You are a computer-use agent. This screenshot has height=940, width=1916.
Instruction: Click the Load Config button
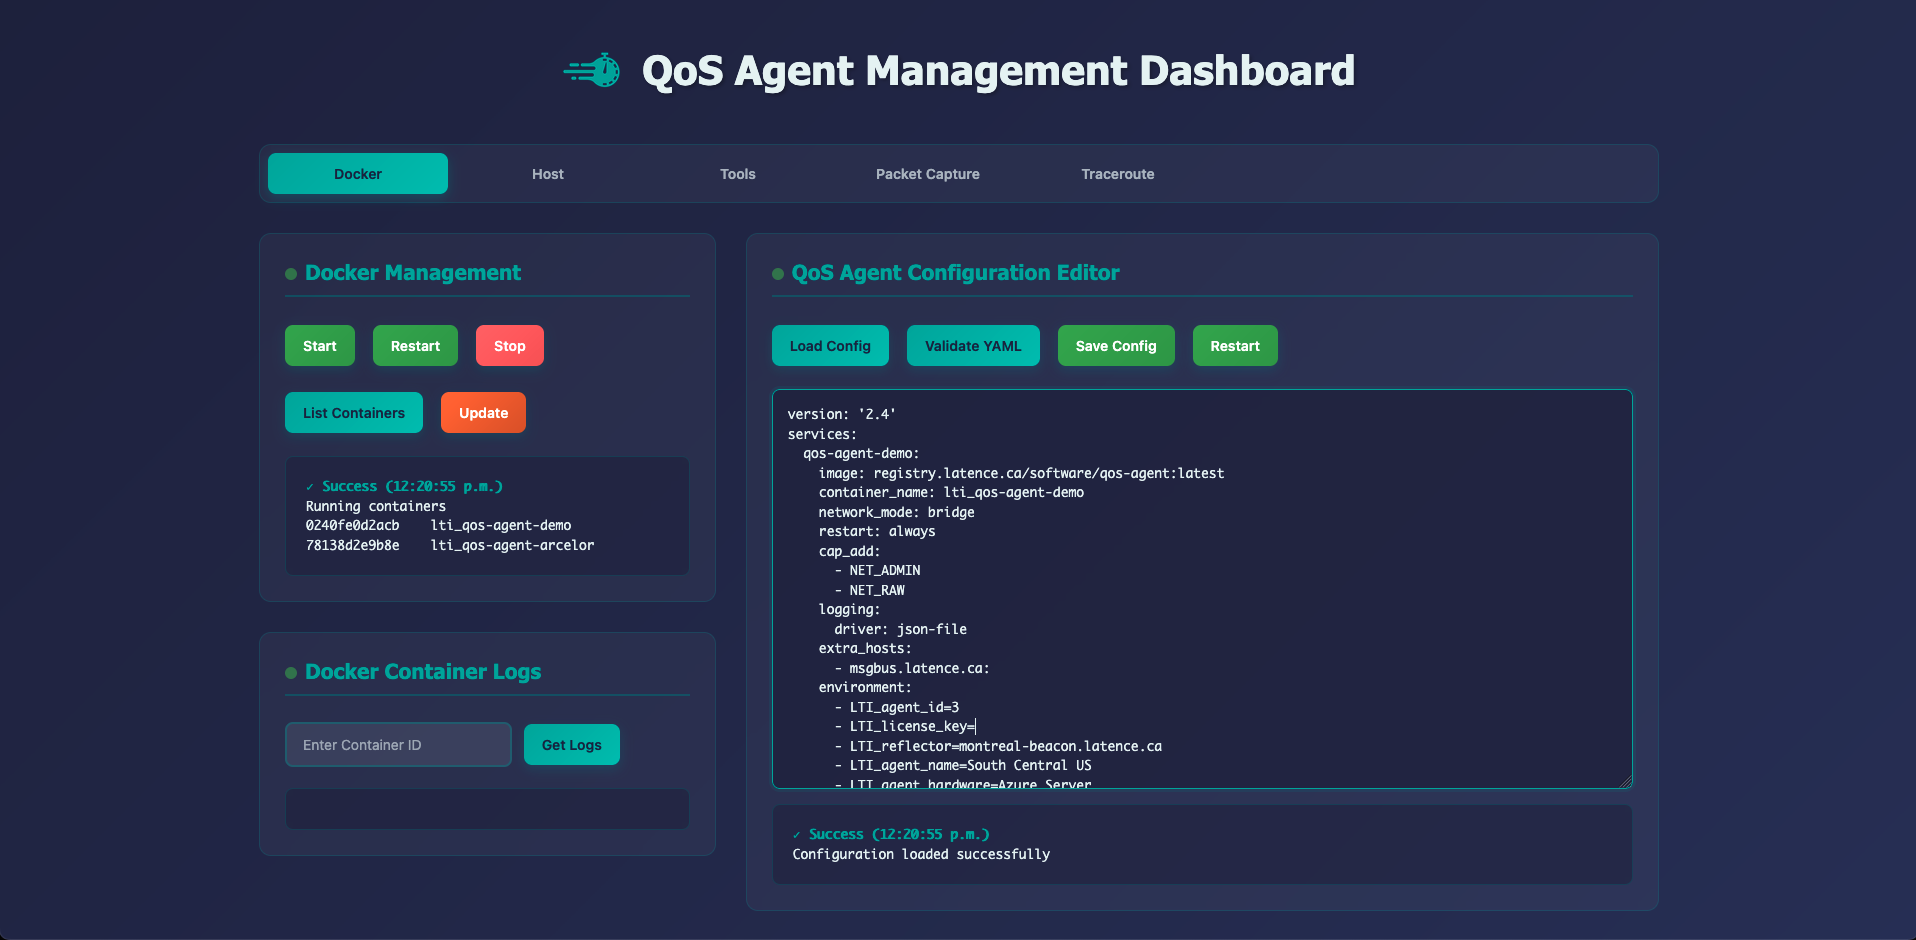click(830, 346)
